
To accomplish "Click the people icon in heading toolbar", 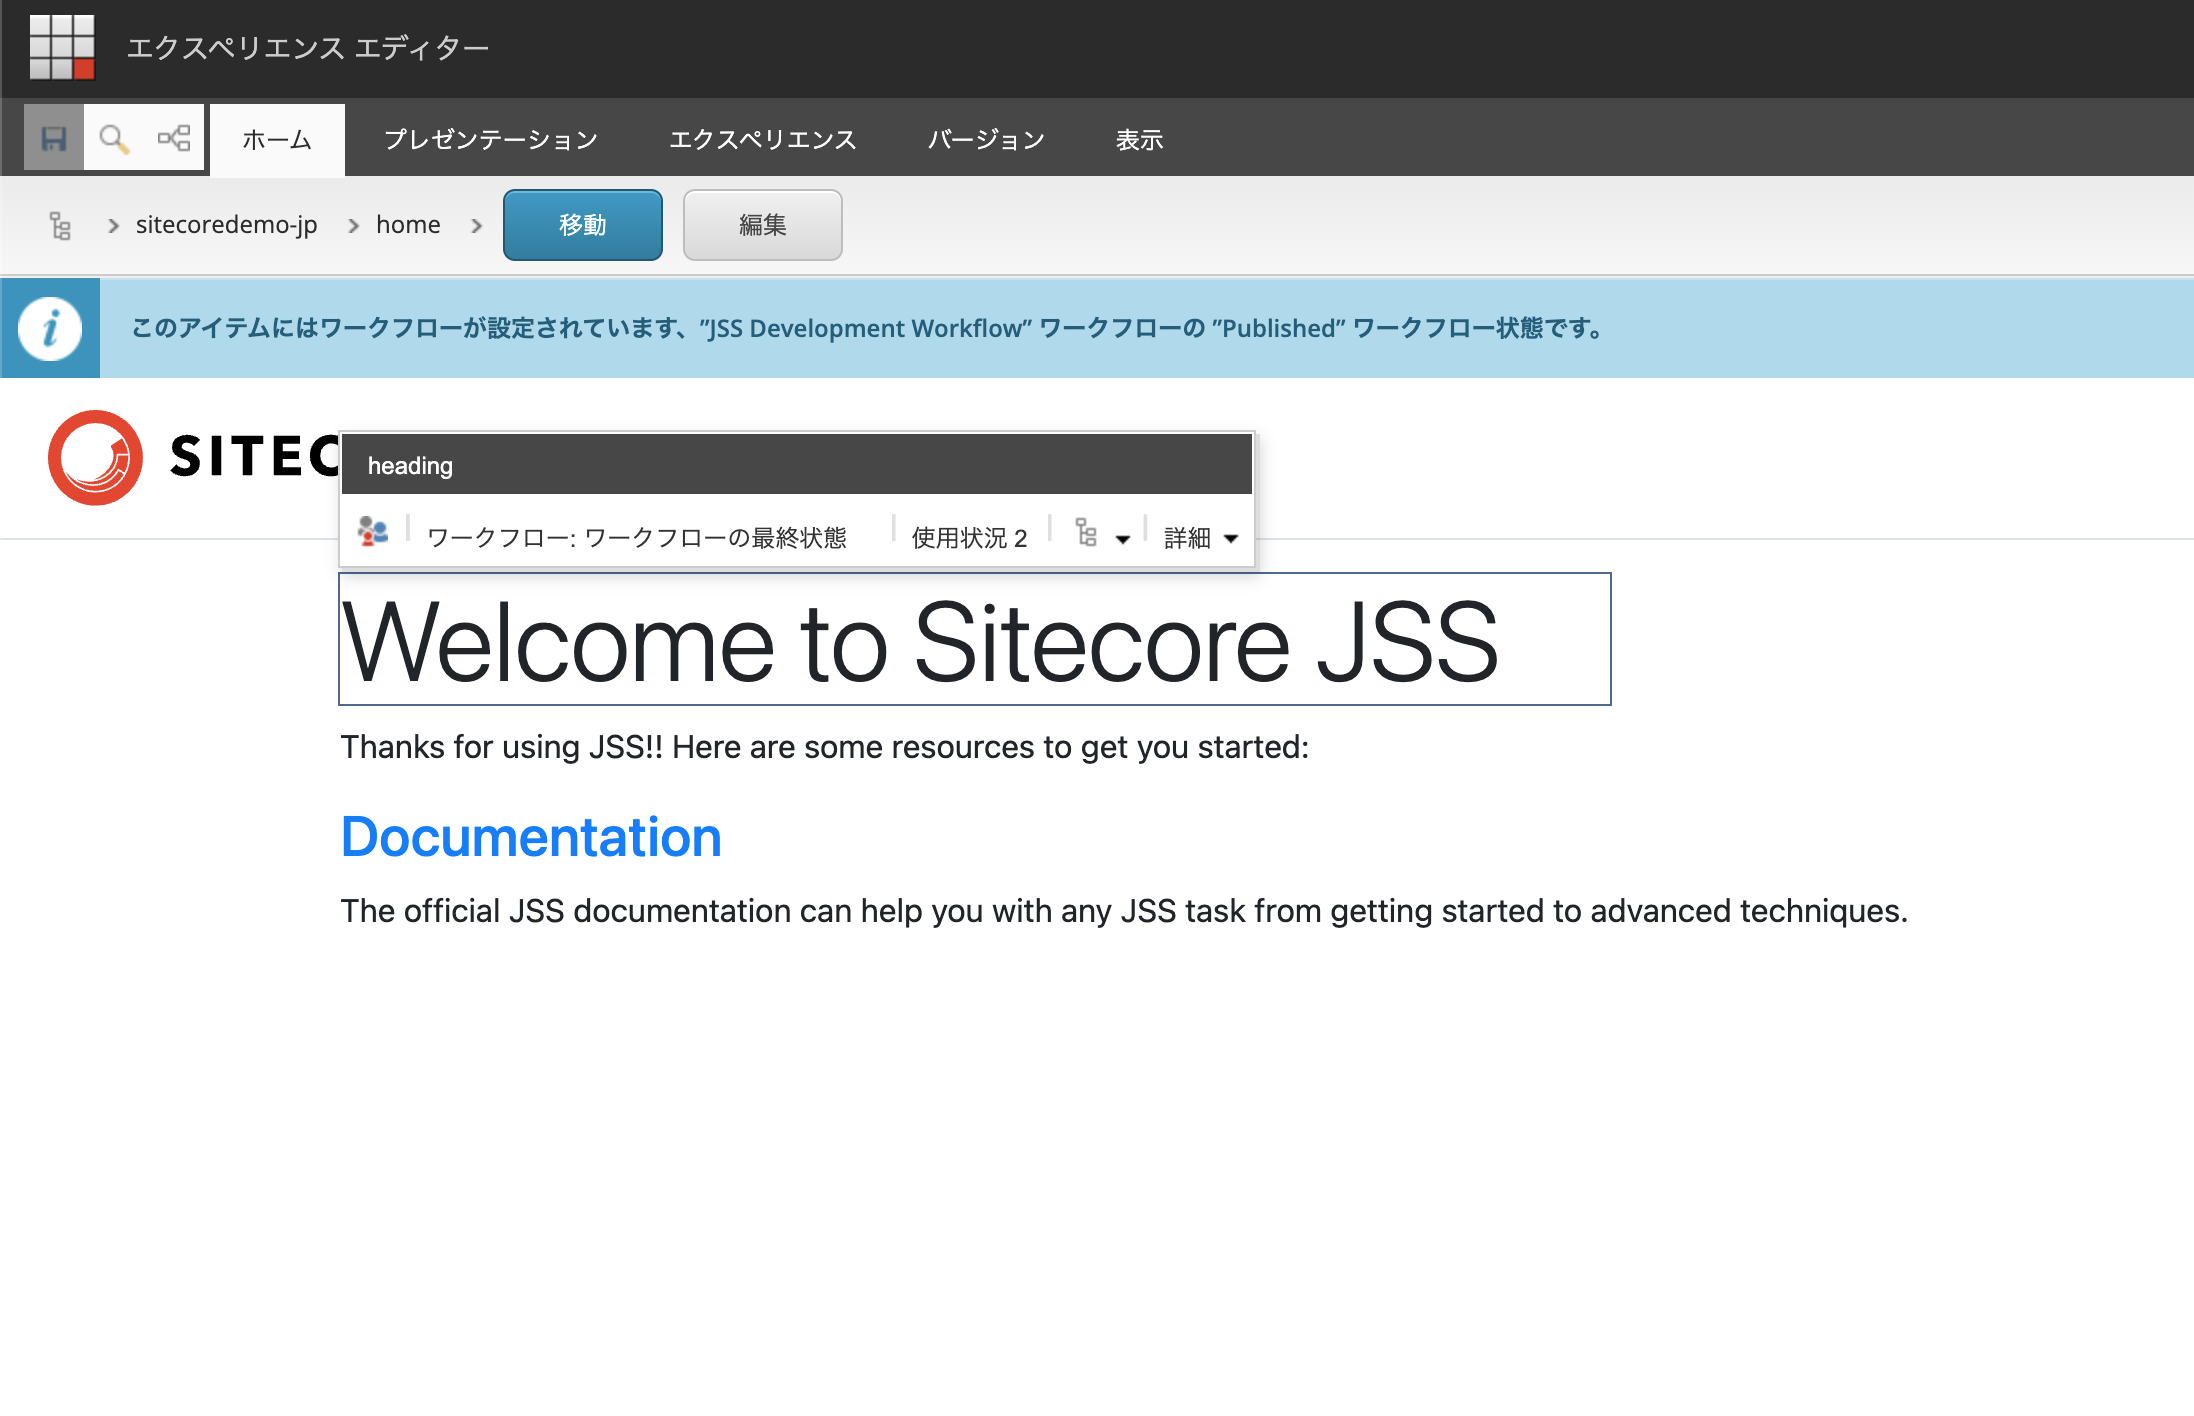I will (x=373, y=531).
